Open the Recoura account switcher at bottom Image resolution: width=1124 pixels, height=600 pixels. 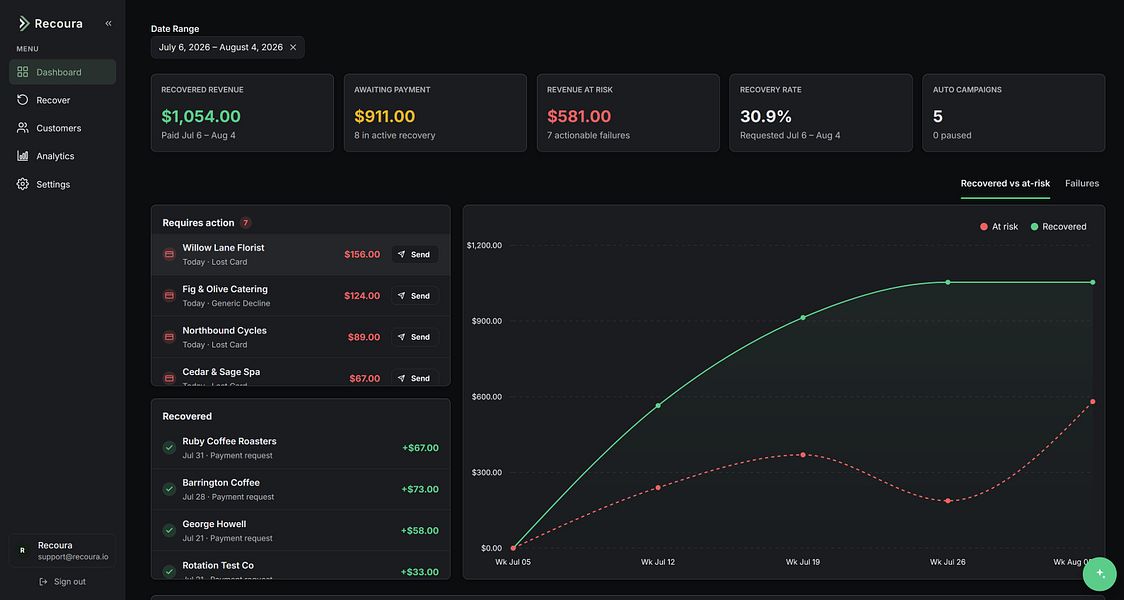[x=62, y=551]
